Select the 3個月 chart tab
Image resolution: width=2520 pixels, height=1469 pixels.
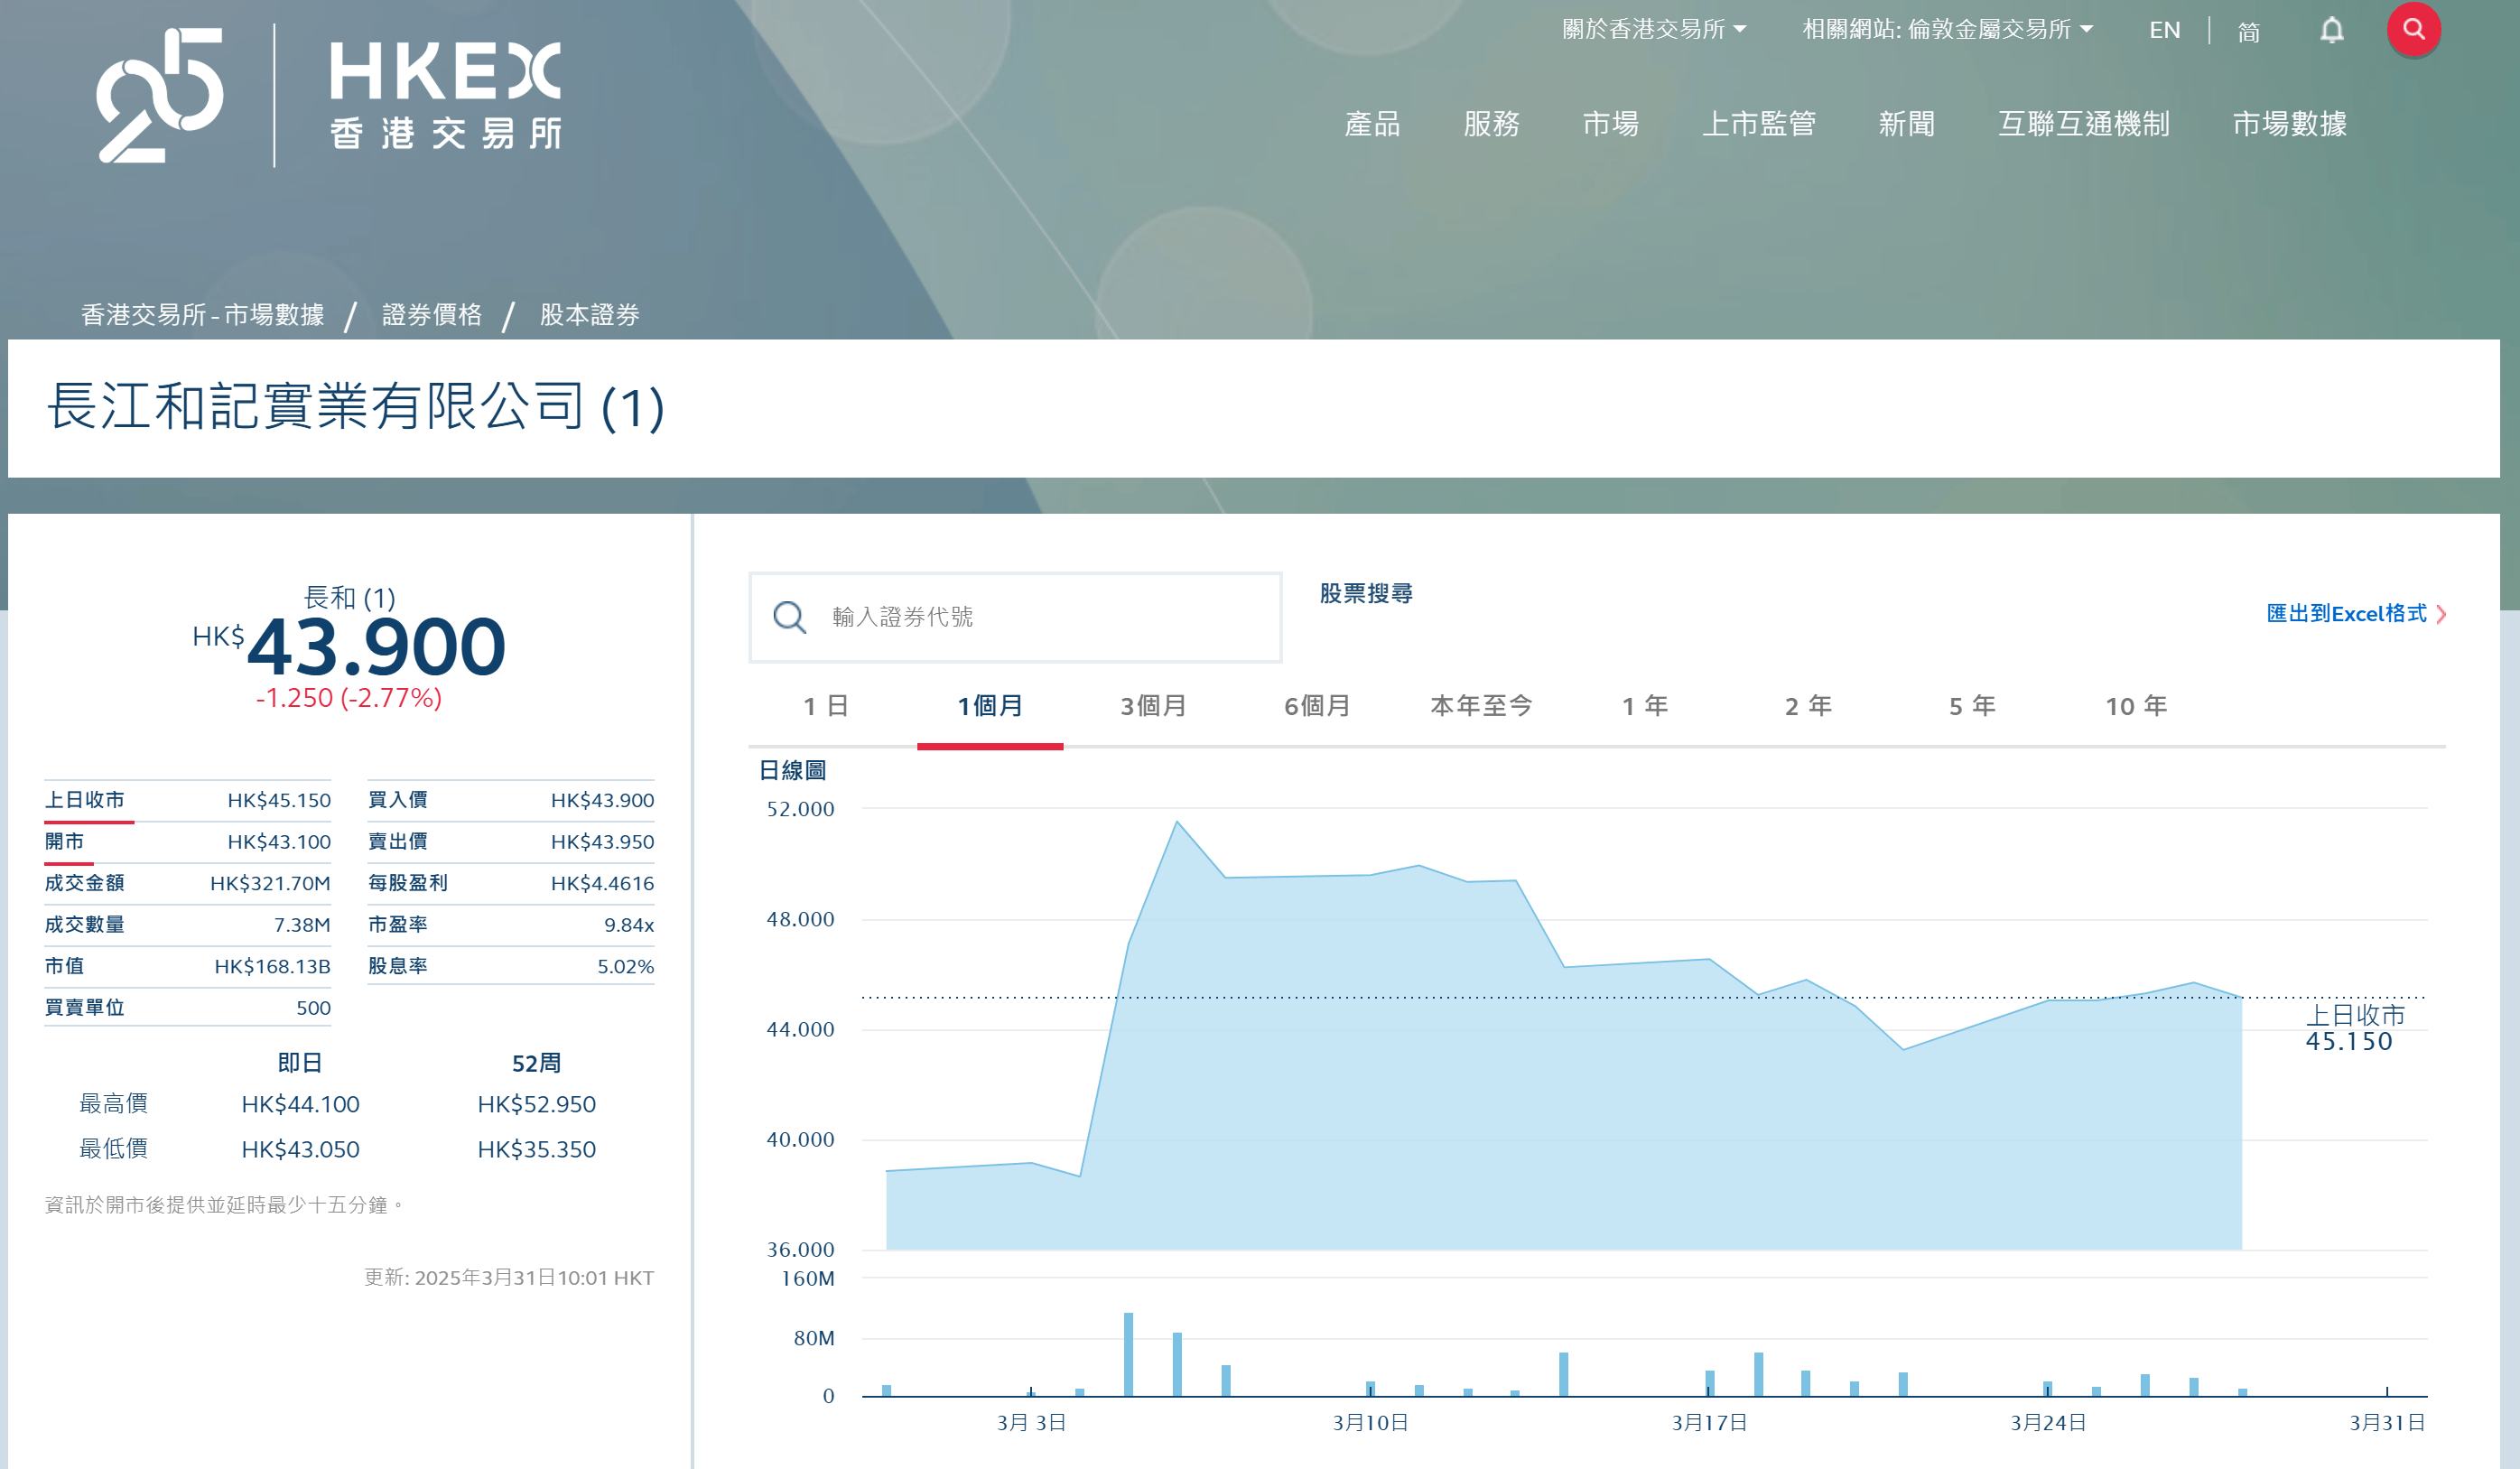(x=1153, y=706)
